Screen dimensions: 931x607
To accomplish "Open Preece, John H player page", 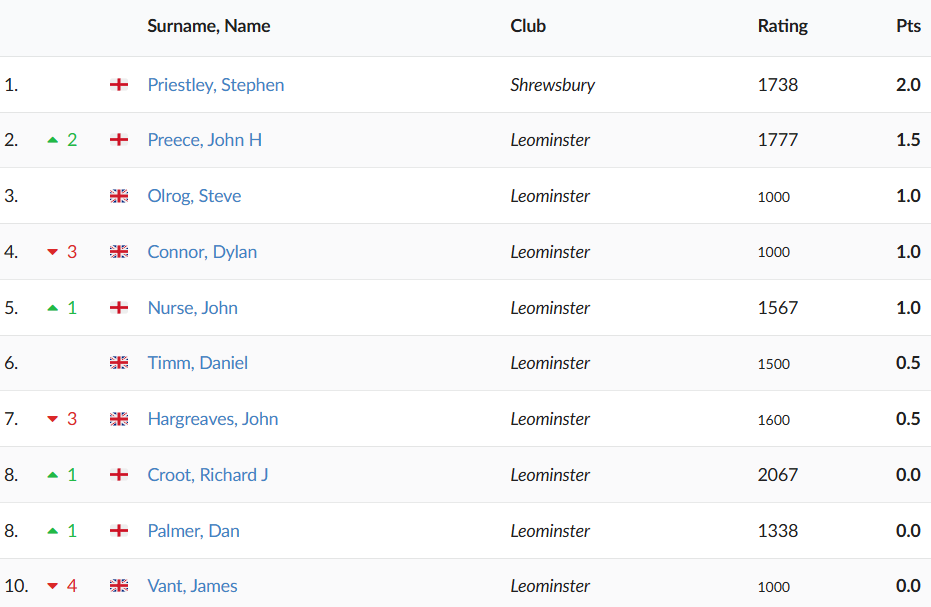I will pyautogui.click(x=204, y=140).
